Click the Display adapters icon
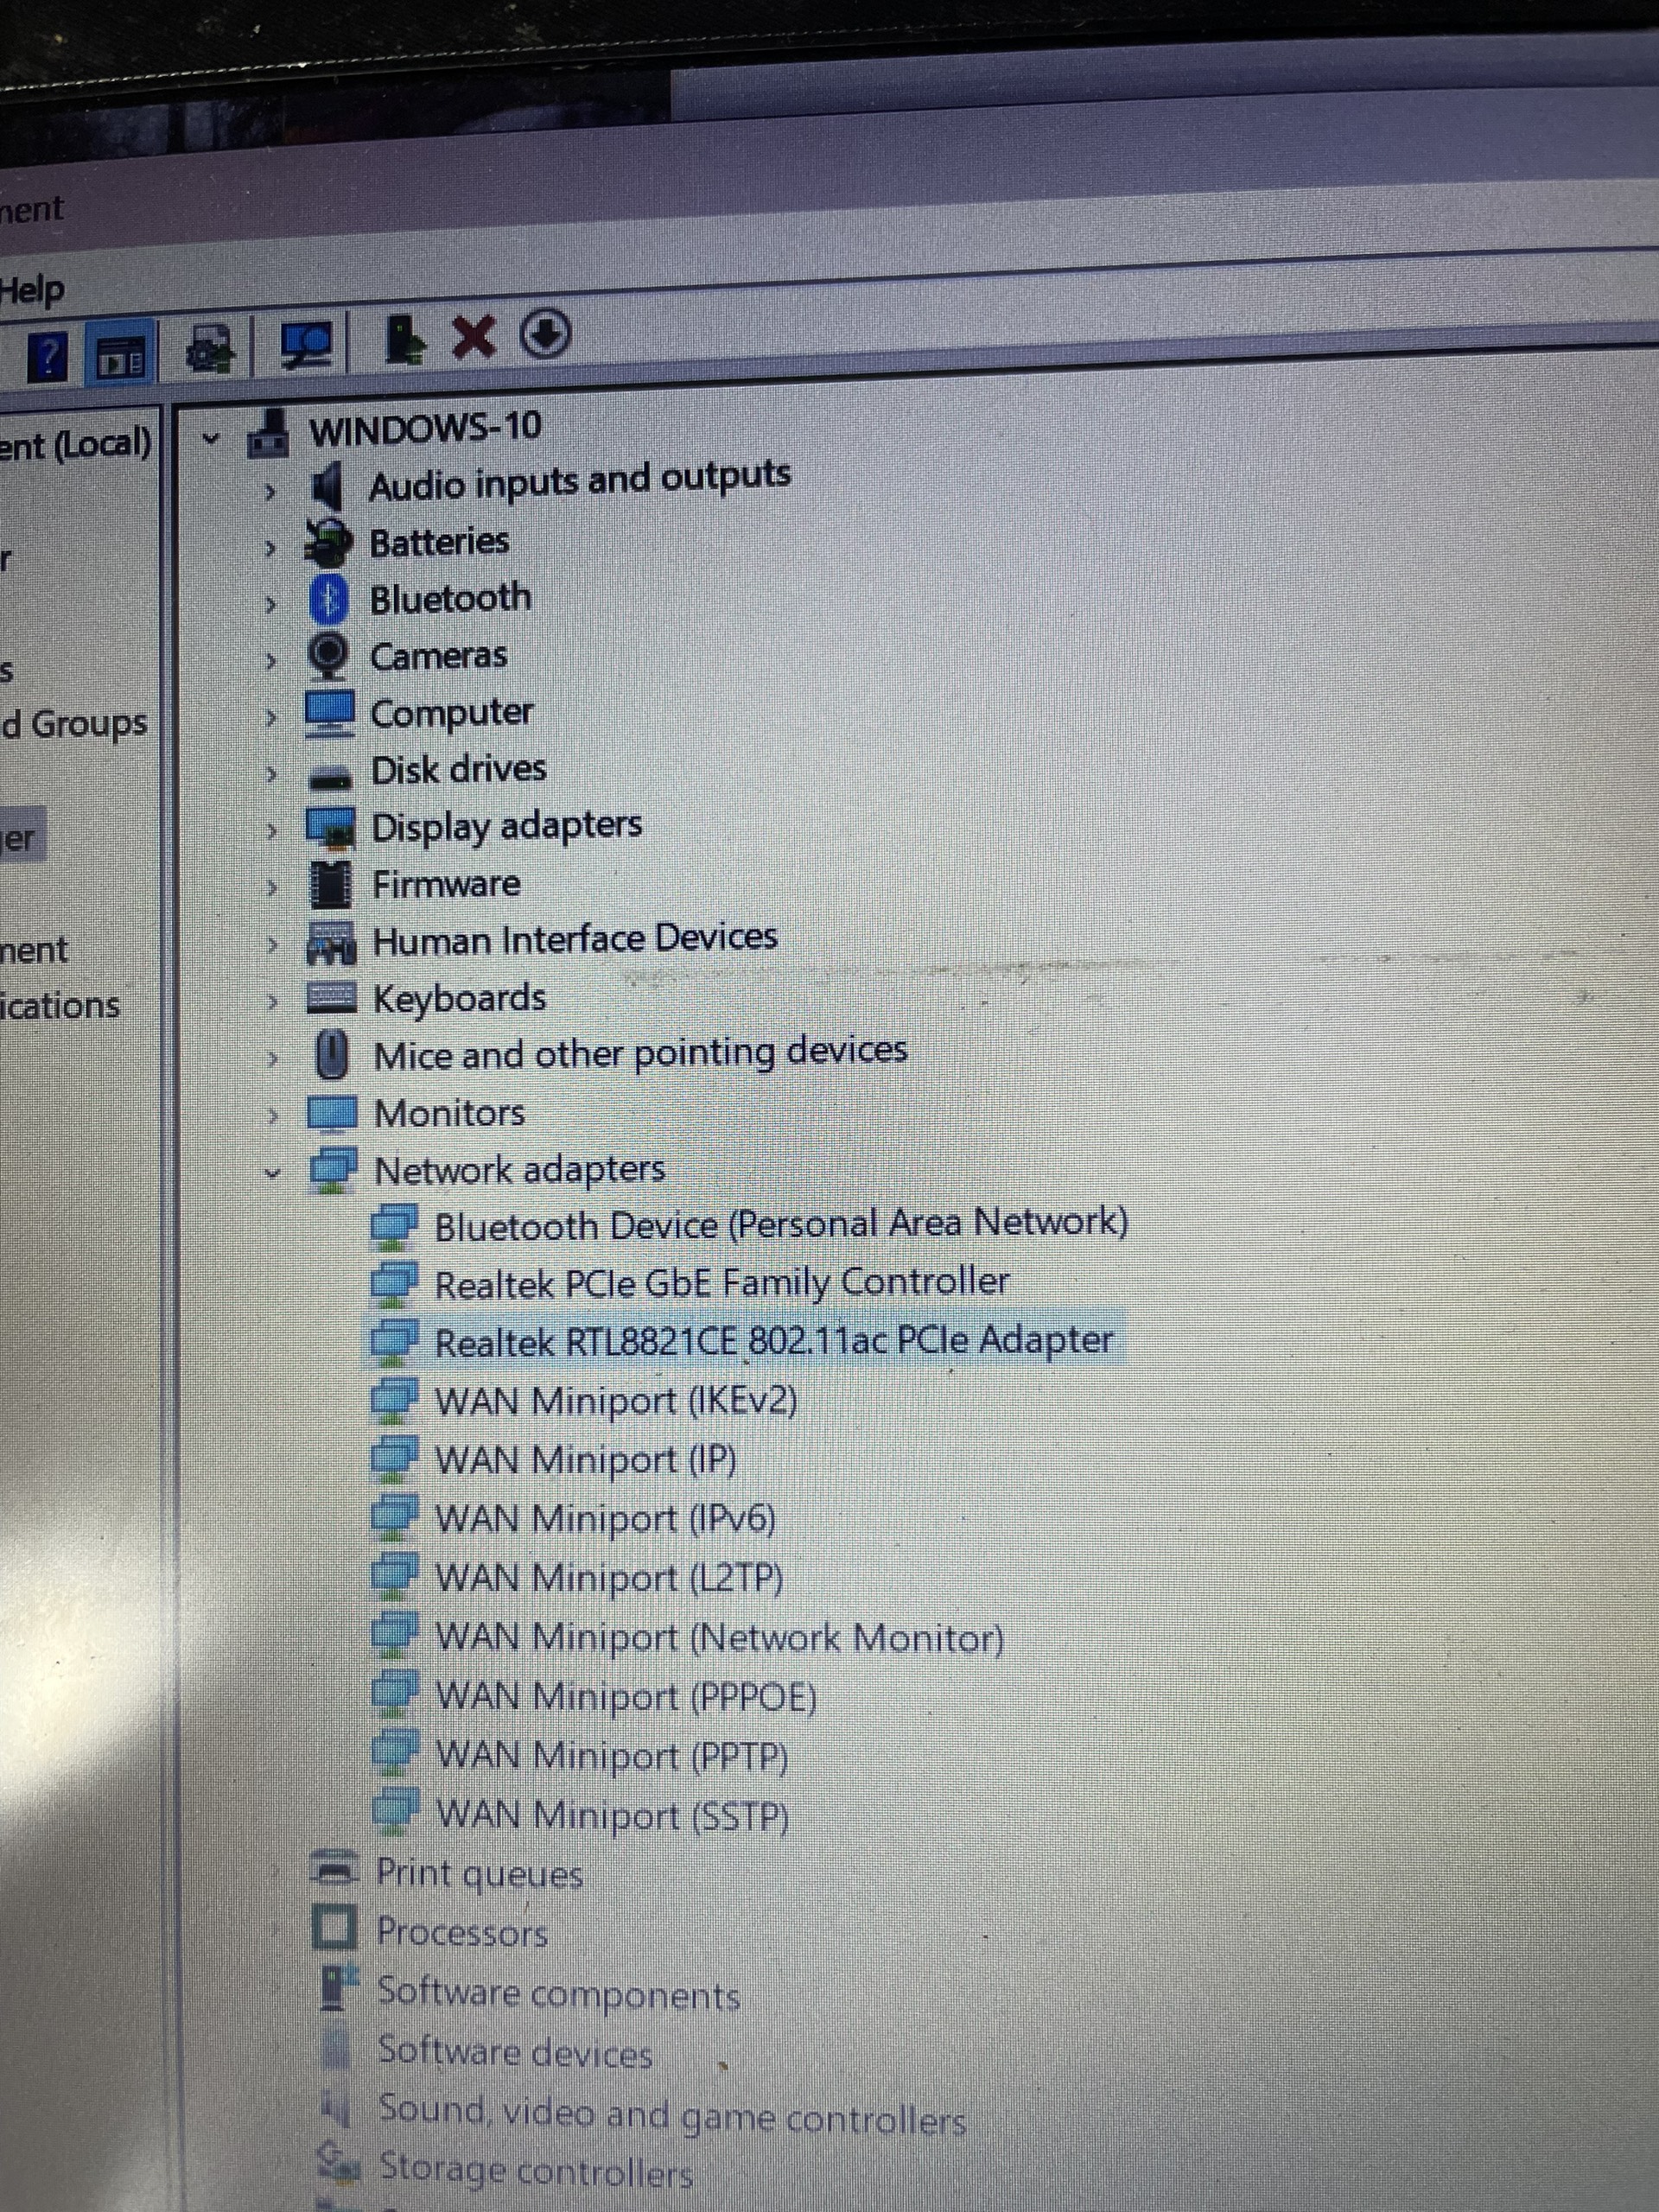Screen dimensions: 1659x2212 [330, 828]
